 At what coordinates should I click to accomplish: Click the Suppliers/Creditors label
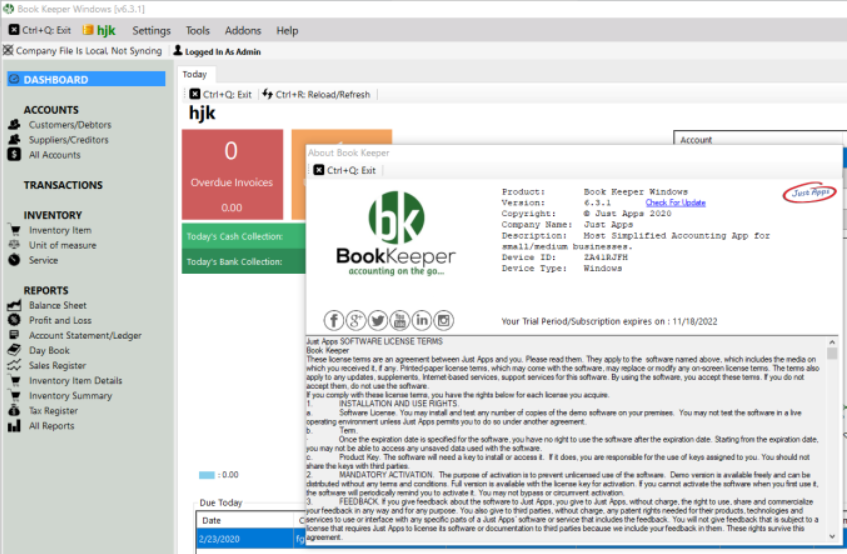[69, 140]
